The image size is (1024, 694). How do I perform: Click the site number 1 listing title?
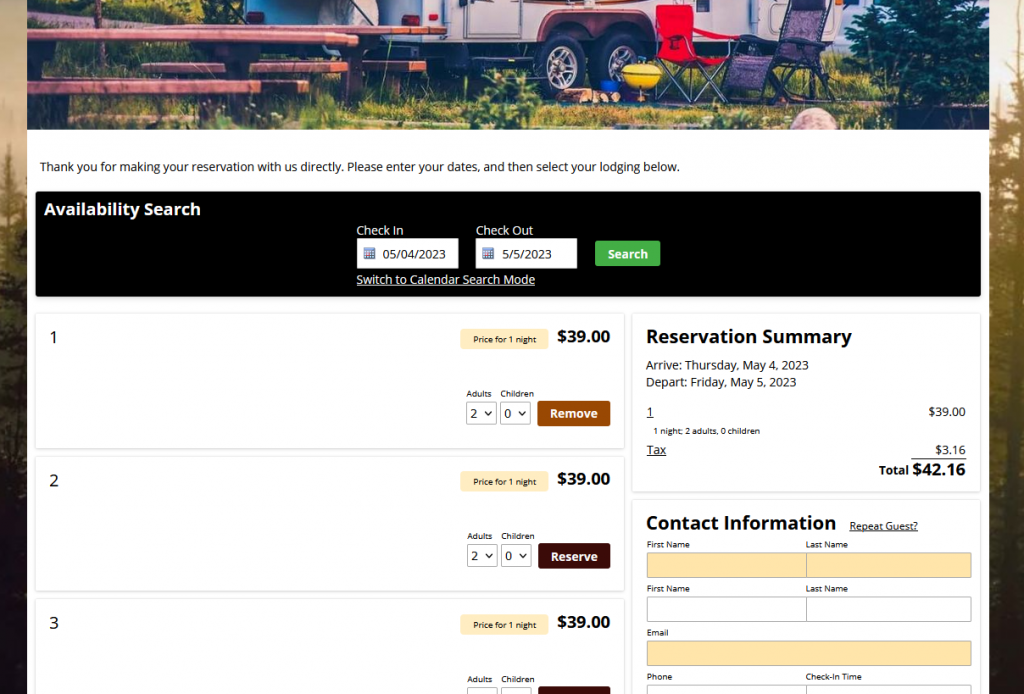click(54, 338)
